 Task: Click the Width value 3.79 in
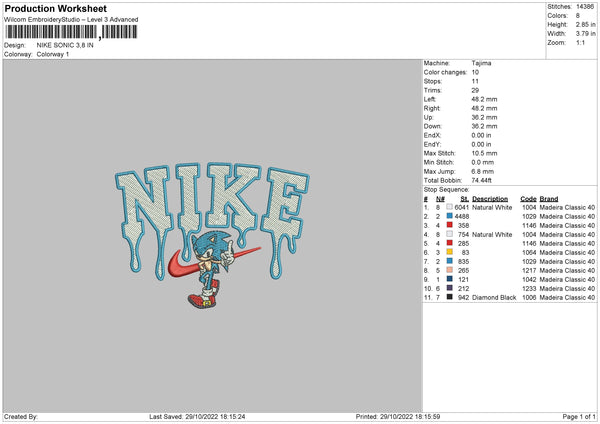[x=585, y=34]
